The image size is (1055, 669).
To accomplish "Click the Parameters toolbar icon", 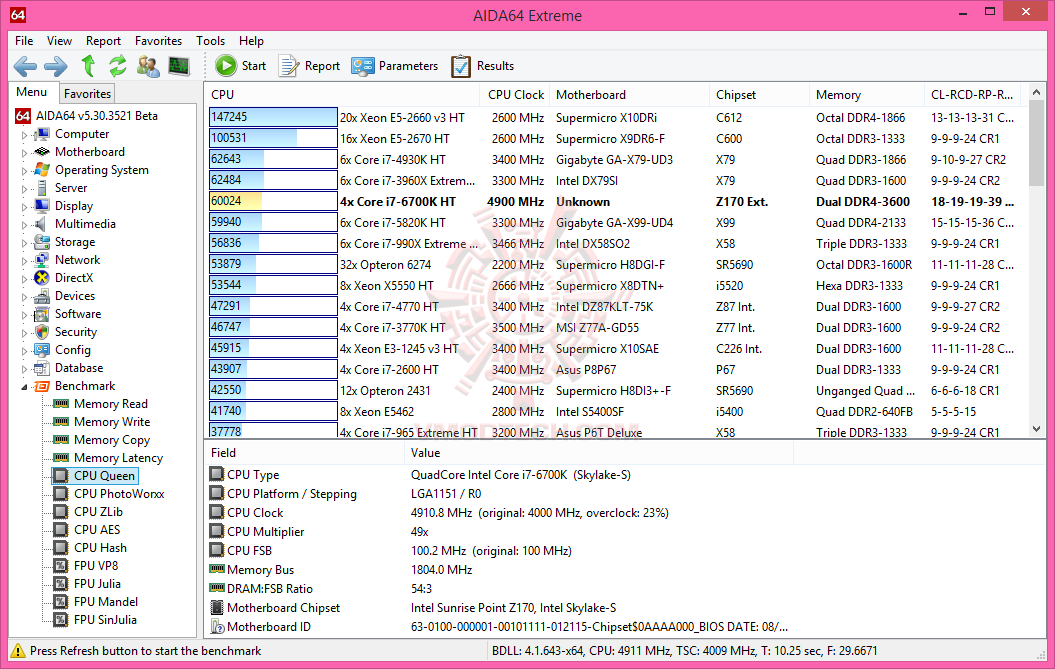I will pos(363,66).
